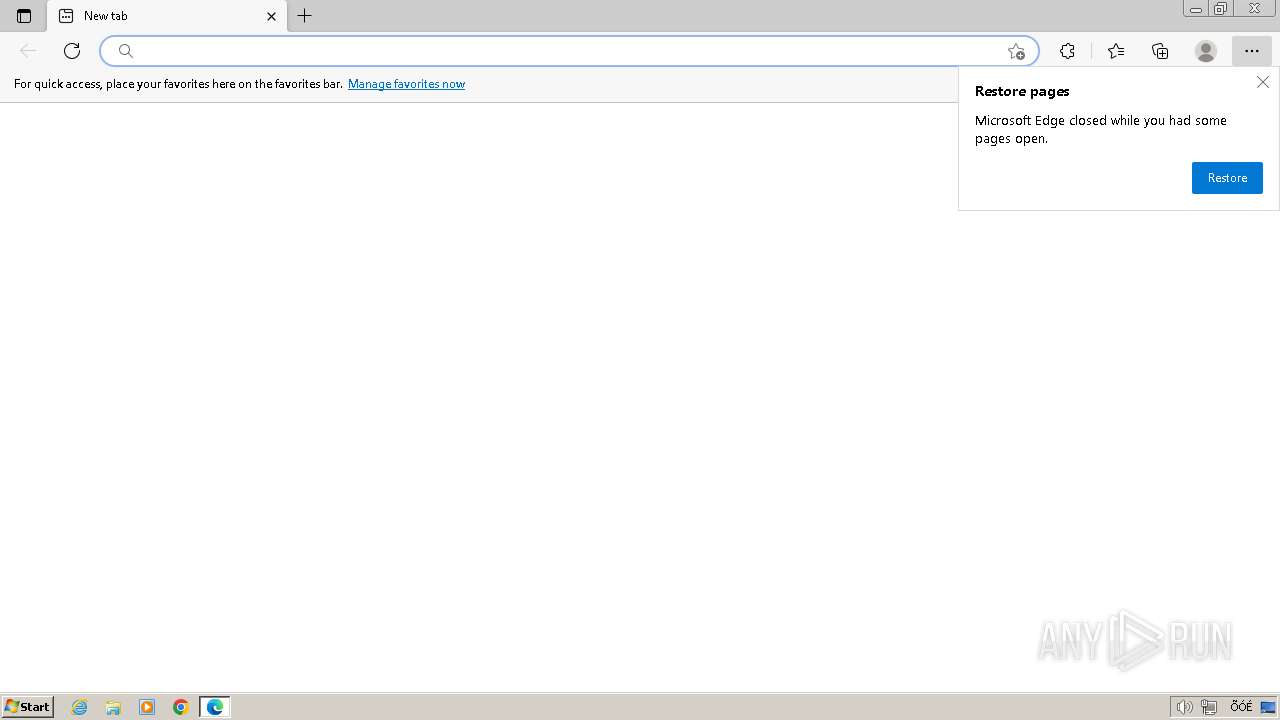This screenshot has height=720, width=1280.
Task: Launch Google Chrome from taskbar
Action: tap(181, 707)
